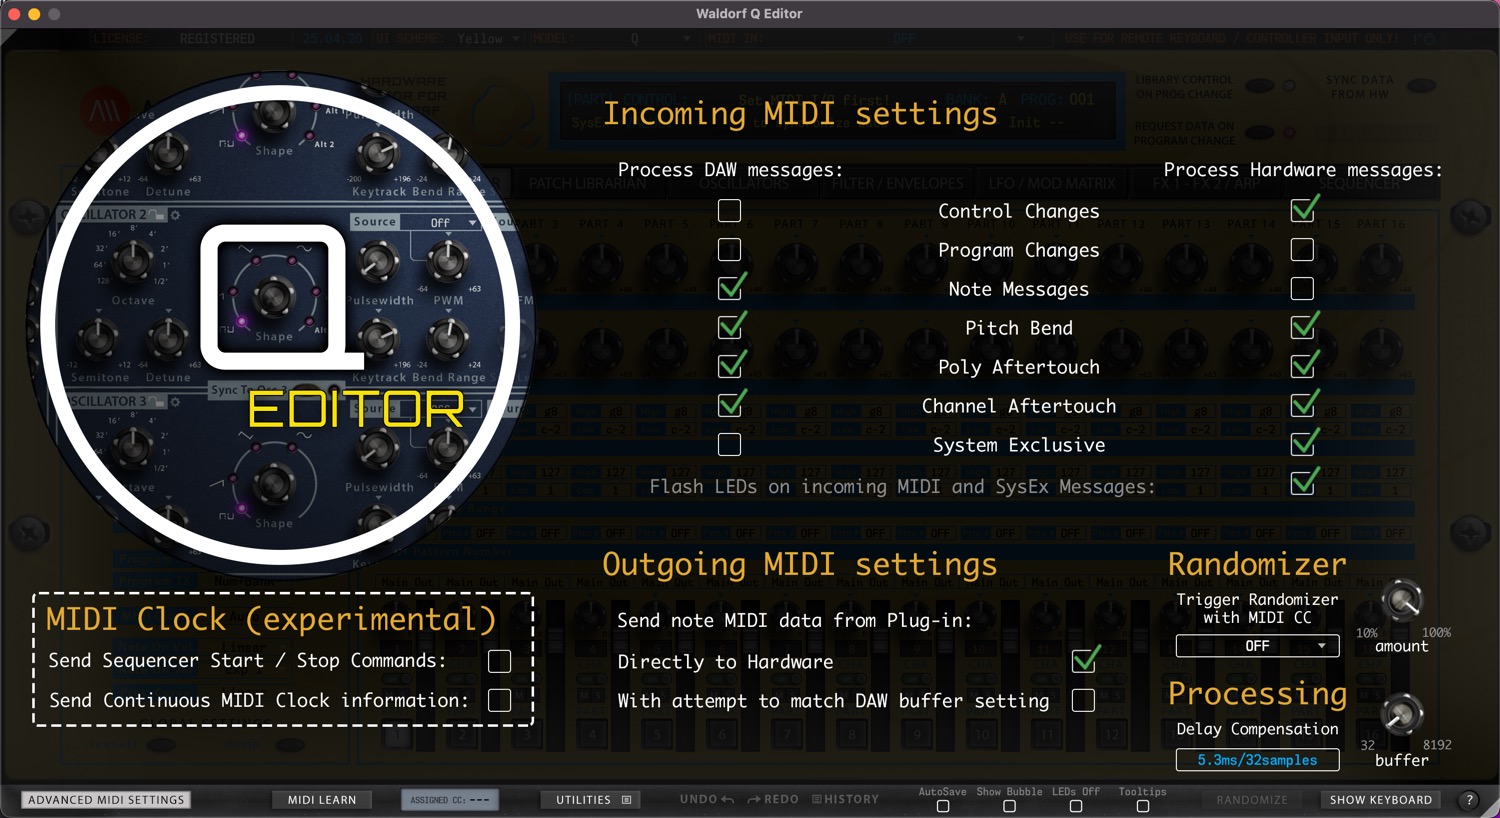The width and height of the screenshot is (1500, 818).
Task: Open the UI Scheme Yellow dropdown
Action: pos(489,39)
